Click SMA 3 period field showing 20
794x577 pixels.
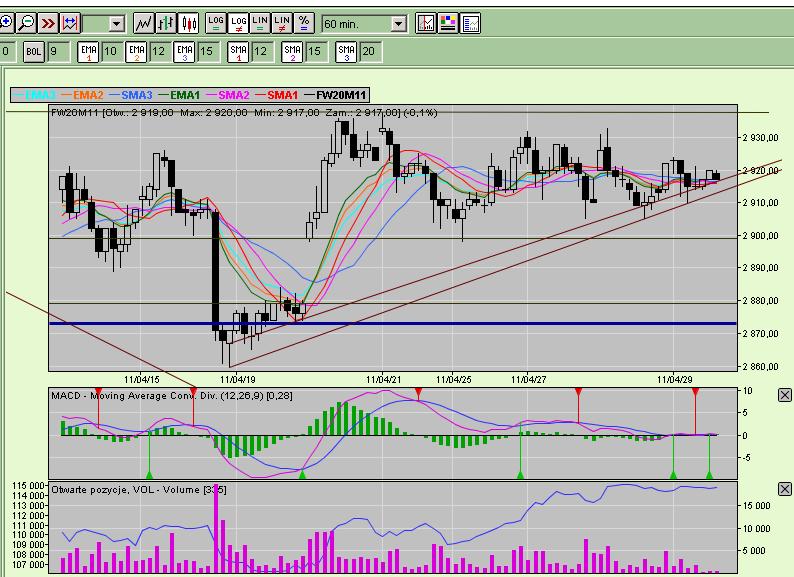point(370,51)
